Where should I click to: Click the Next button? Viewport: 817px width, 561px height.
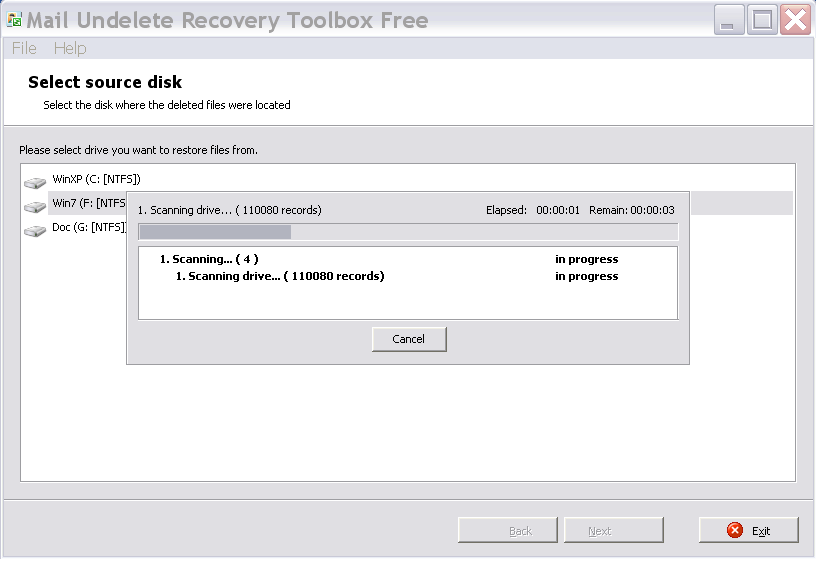(x=614, y=530)
